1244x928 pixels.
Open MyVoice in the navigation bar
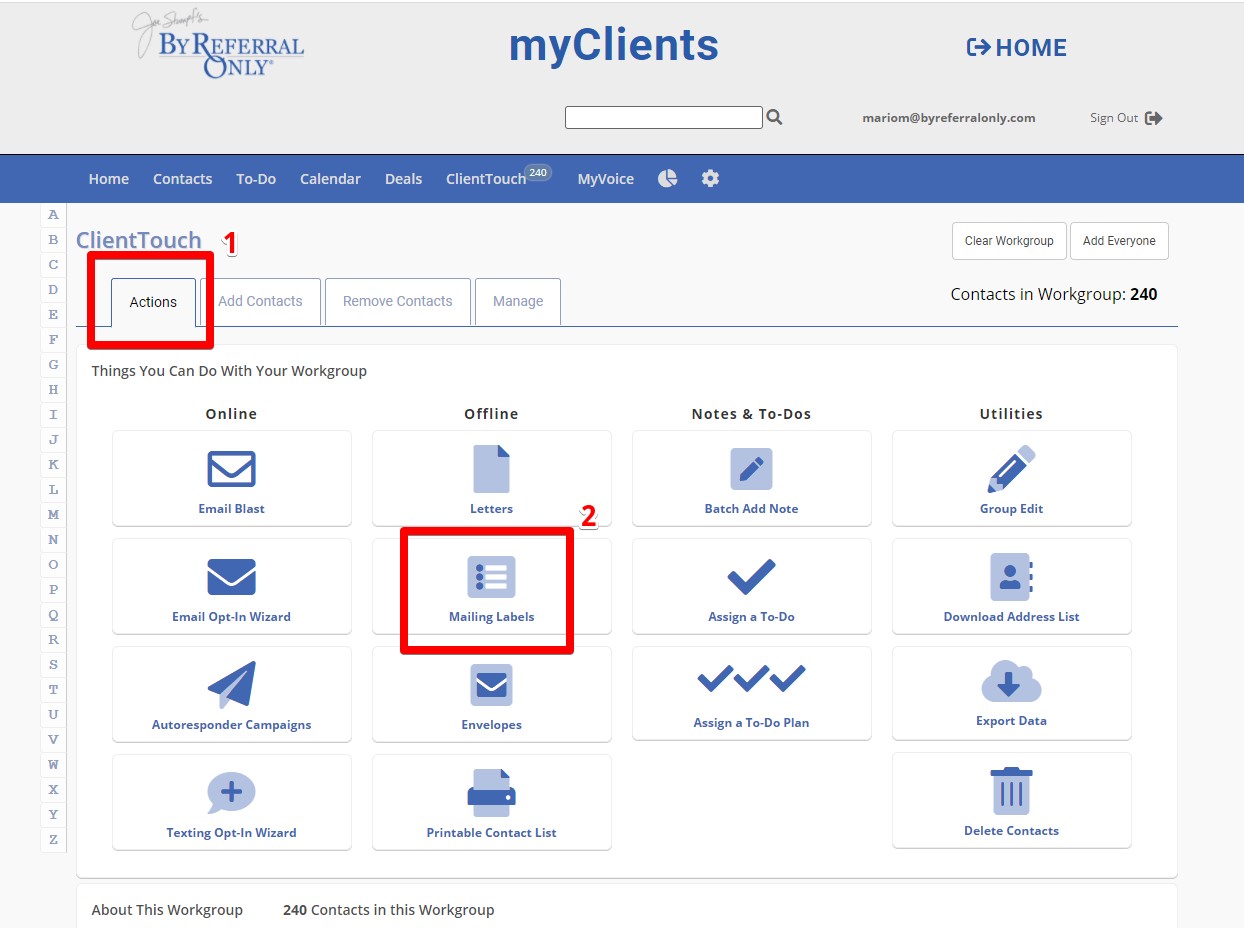pyautogui.click(x=606, y=179)
